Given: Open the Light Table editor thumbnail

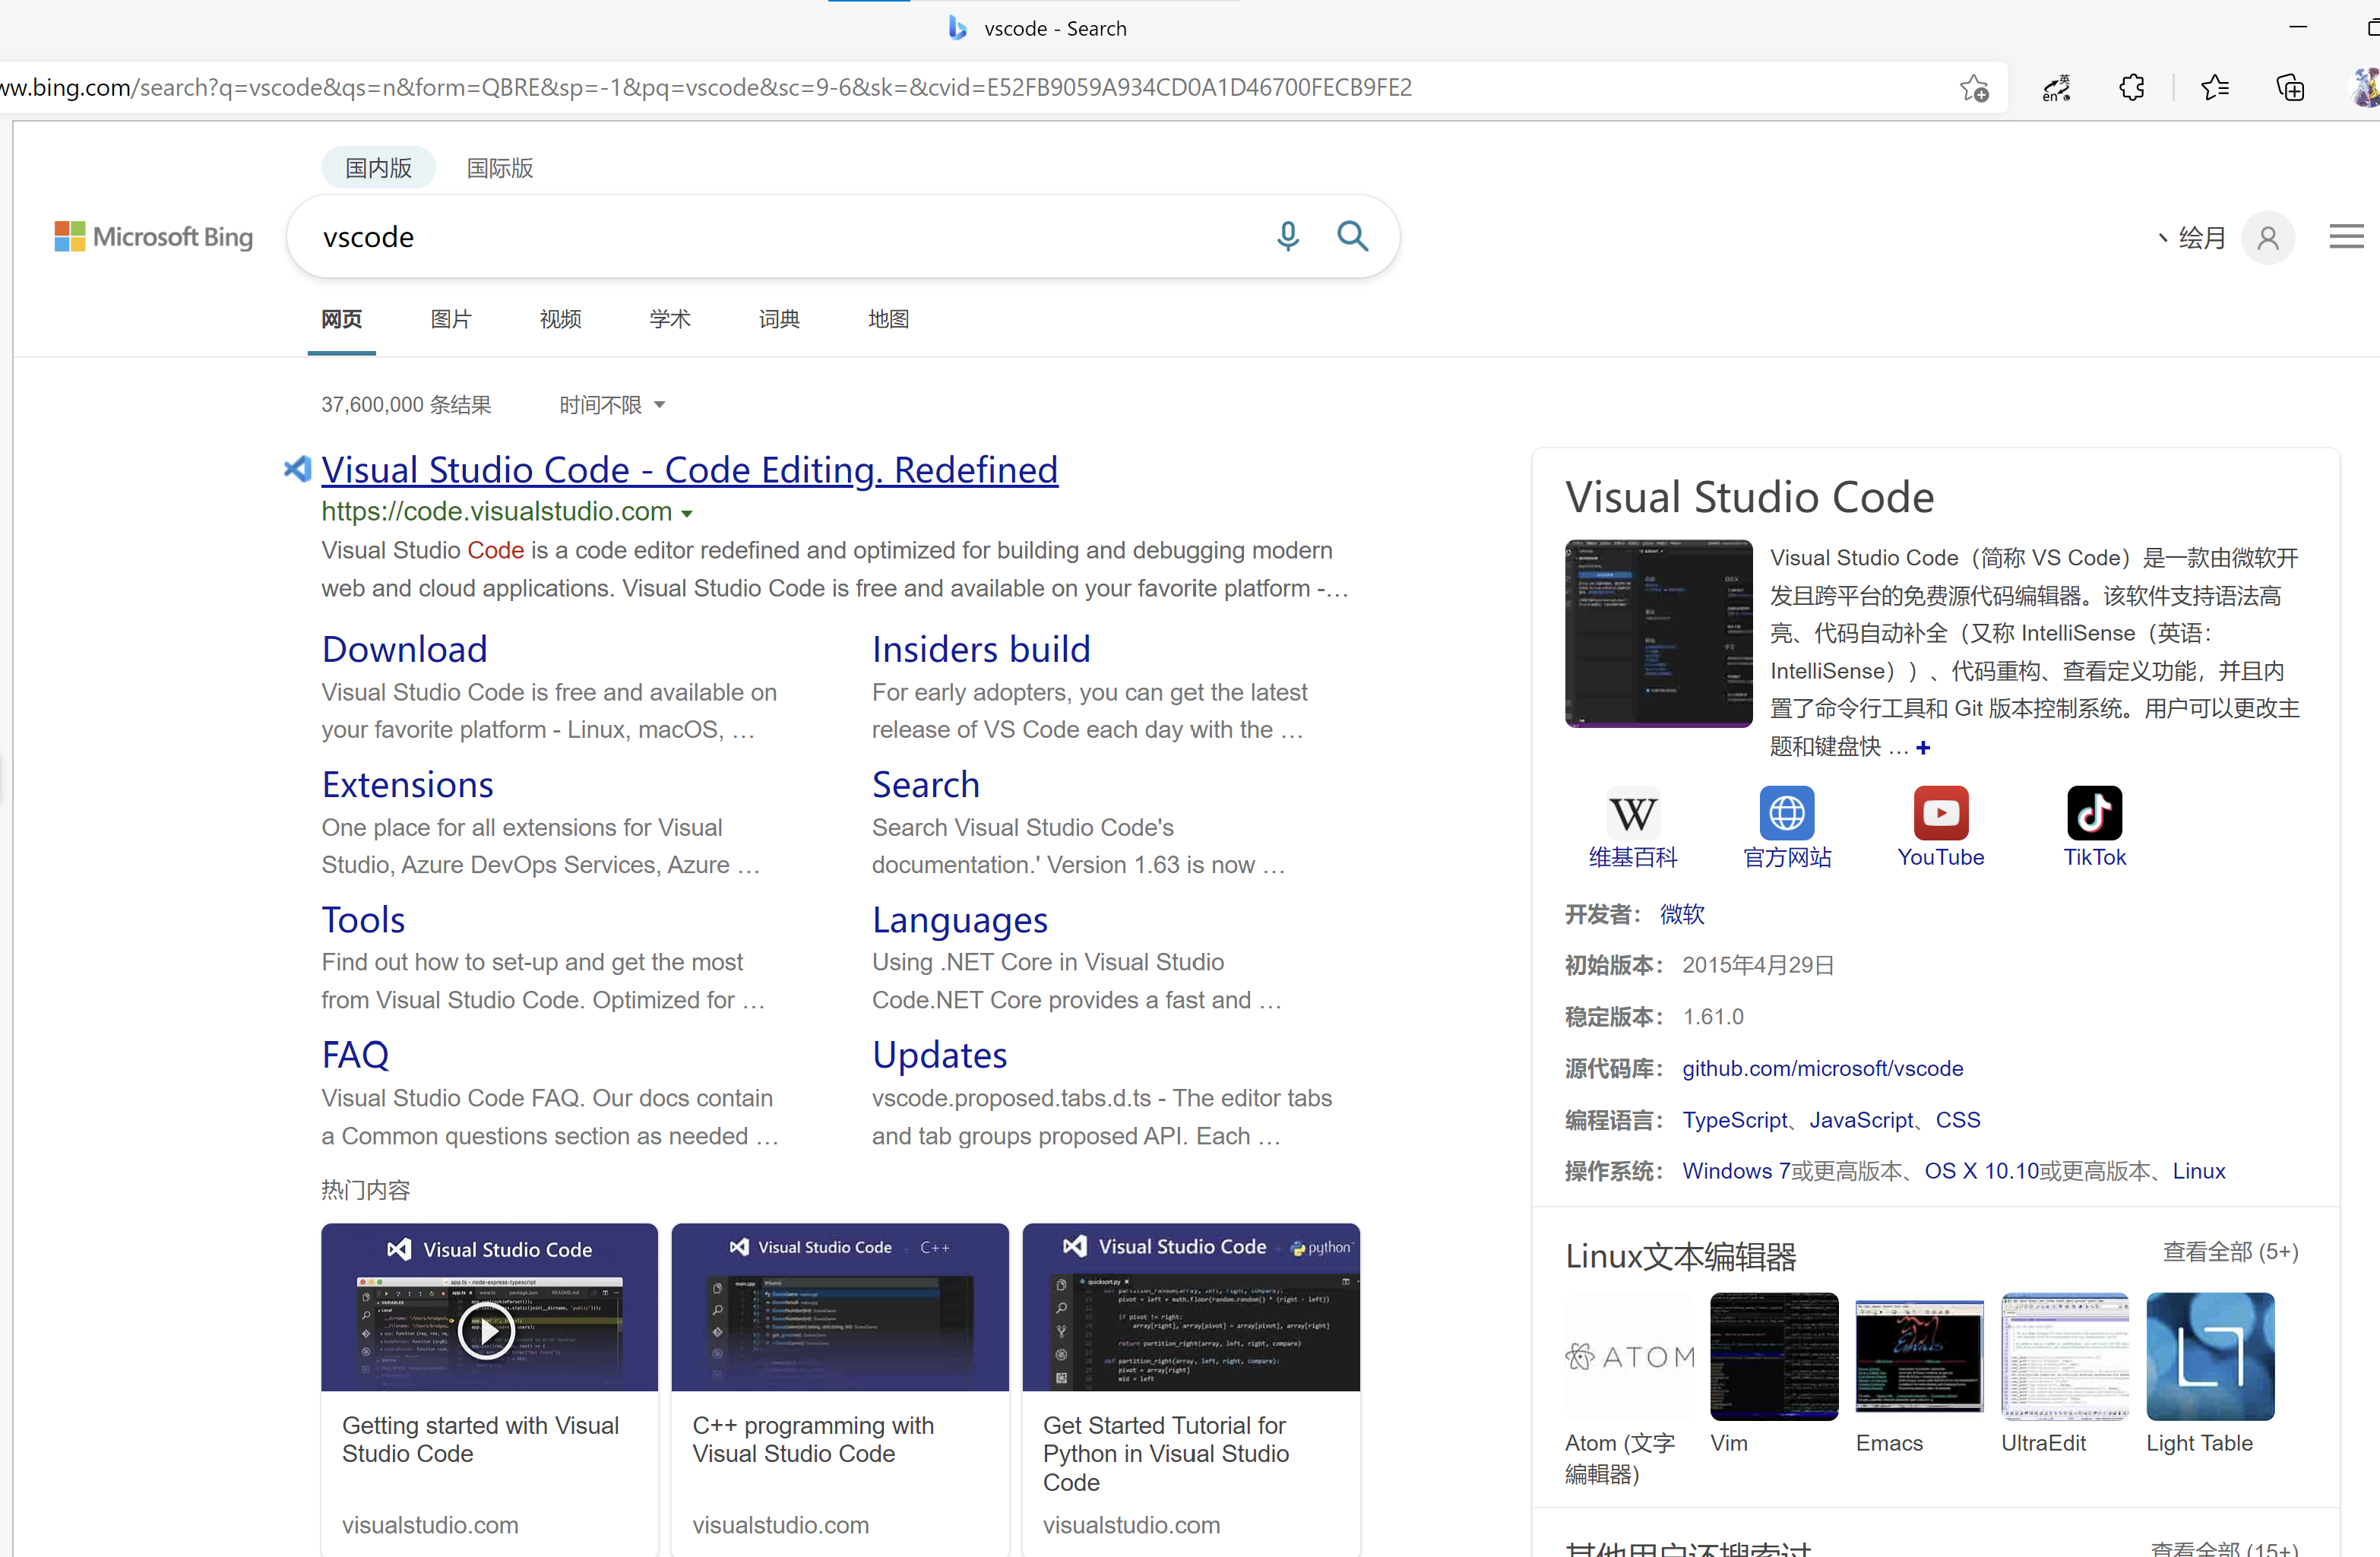Looking at the screenshot, I should (x=2210, y=1357).
